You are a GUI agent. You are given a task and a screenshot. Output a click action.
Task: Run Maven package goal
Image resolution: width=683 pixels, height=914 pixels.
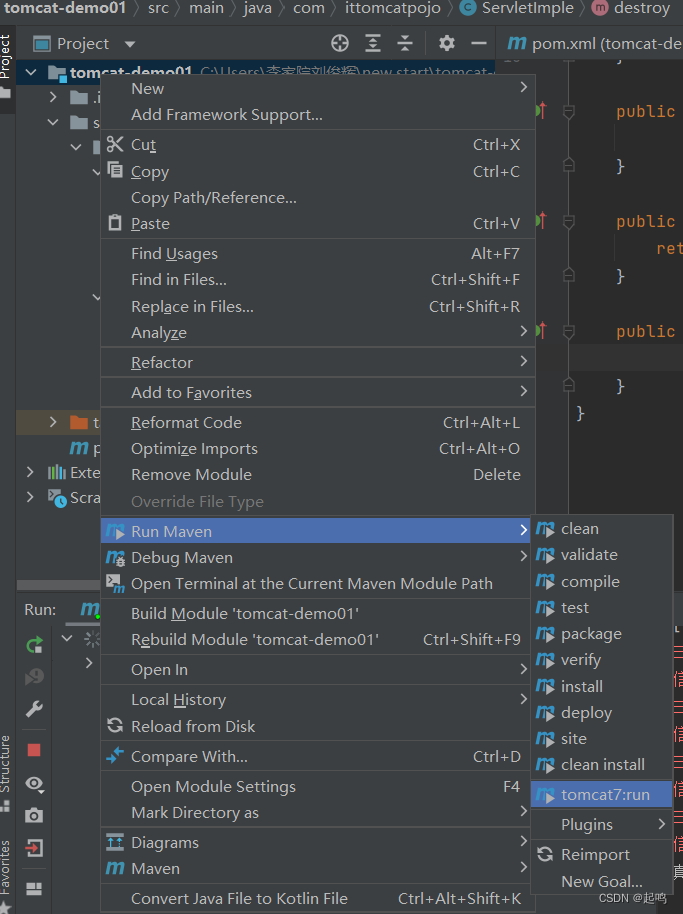(602, 634)
